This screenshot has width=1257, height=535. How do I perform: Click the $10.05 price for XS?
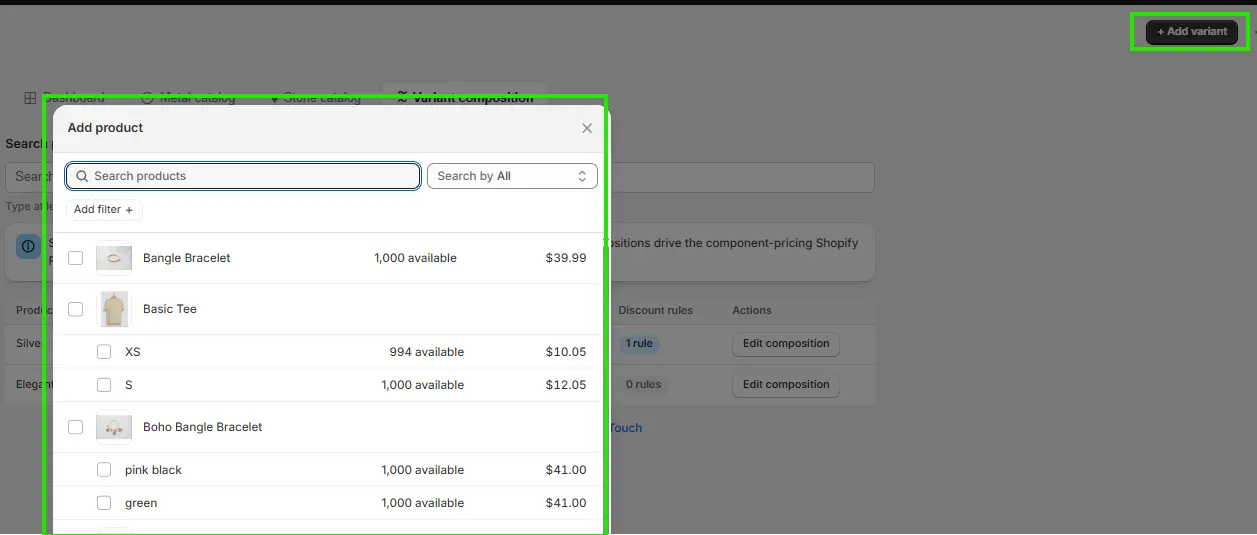(566, 352)
